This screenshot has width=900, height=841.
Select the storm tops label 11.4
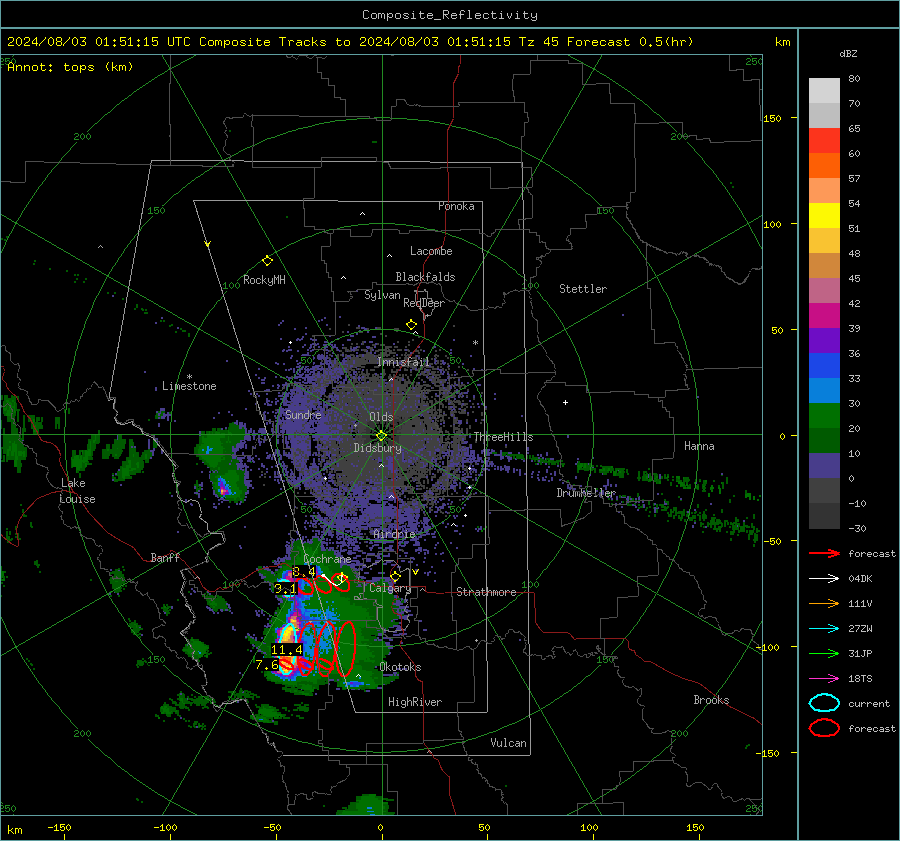pos(286,650)
